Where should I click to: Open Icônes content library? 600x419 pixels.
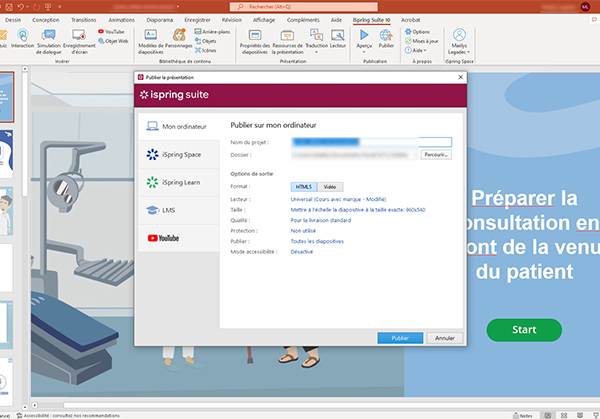pyautogui.click(x=205, y=50)
